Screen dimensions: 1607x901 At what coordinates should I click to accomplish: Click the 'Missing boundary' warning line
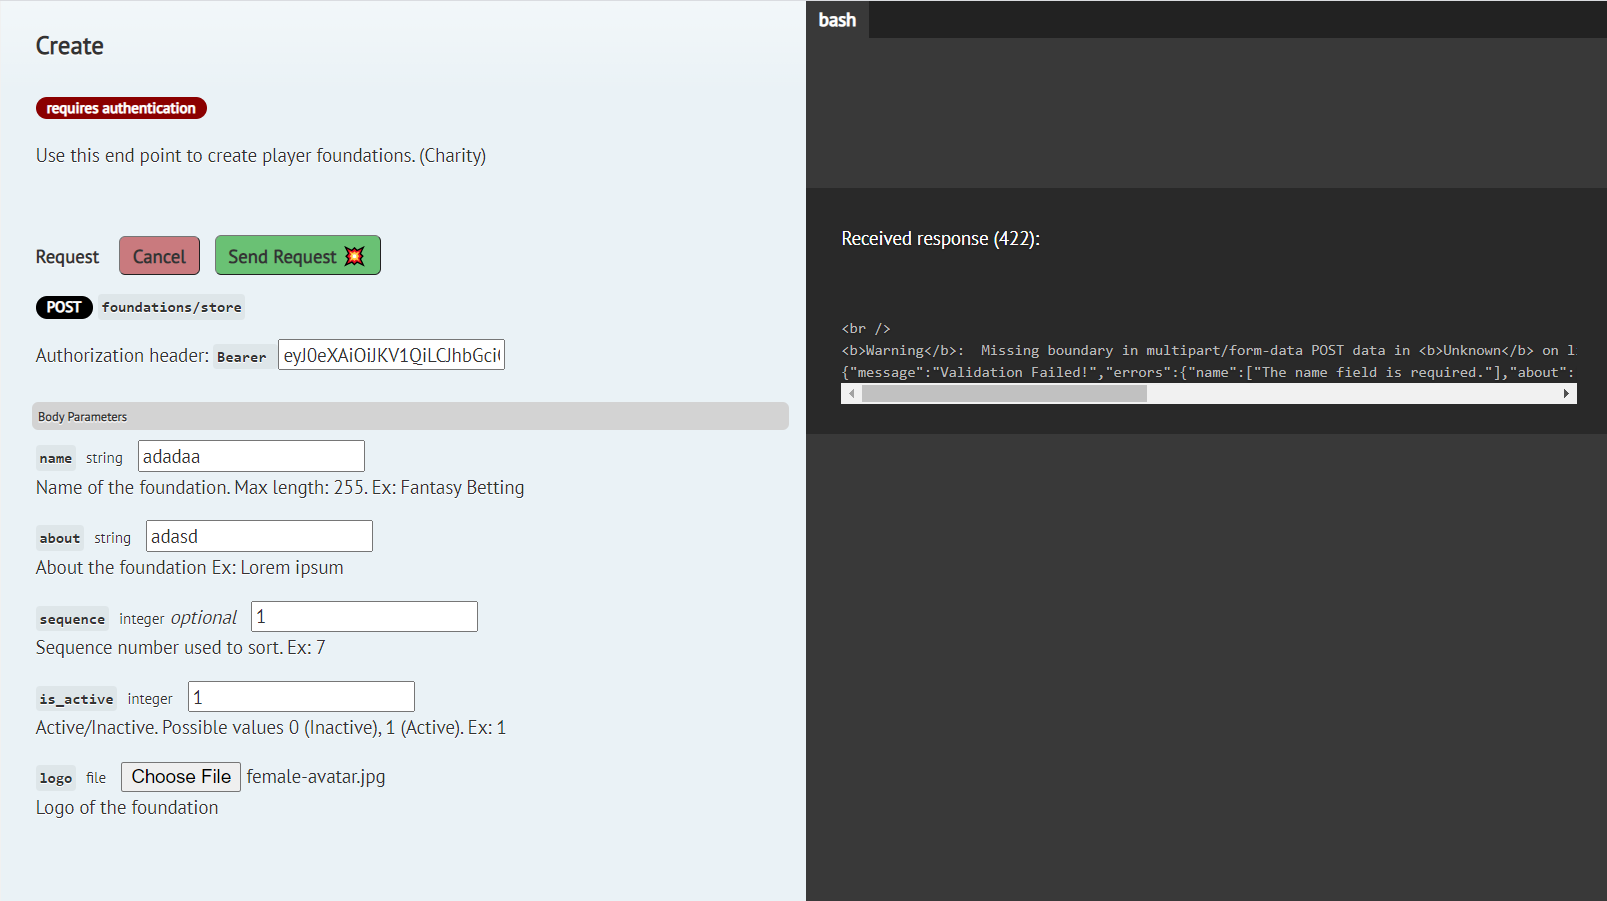pyautogui.click(x=1208, y=350)
